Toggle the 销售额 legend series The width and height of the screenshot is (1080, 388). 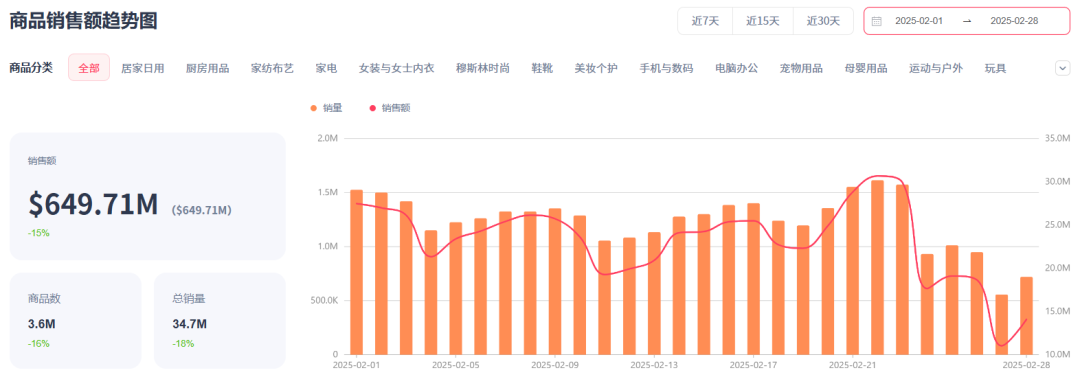390,108
